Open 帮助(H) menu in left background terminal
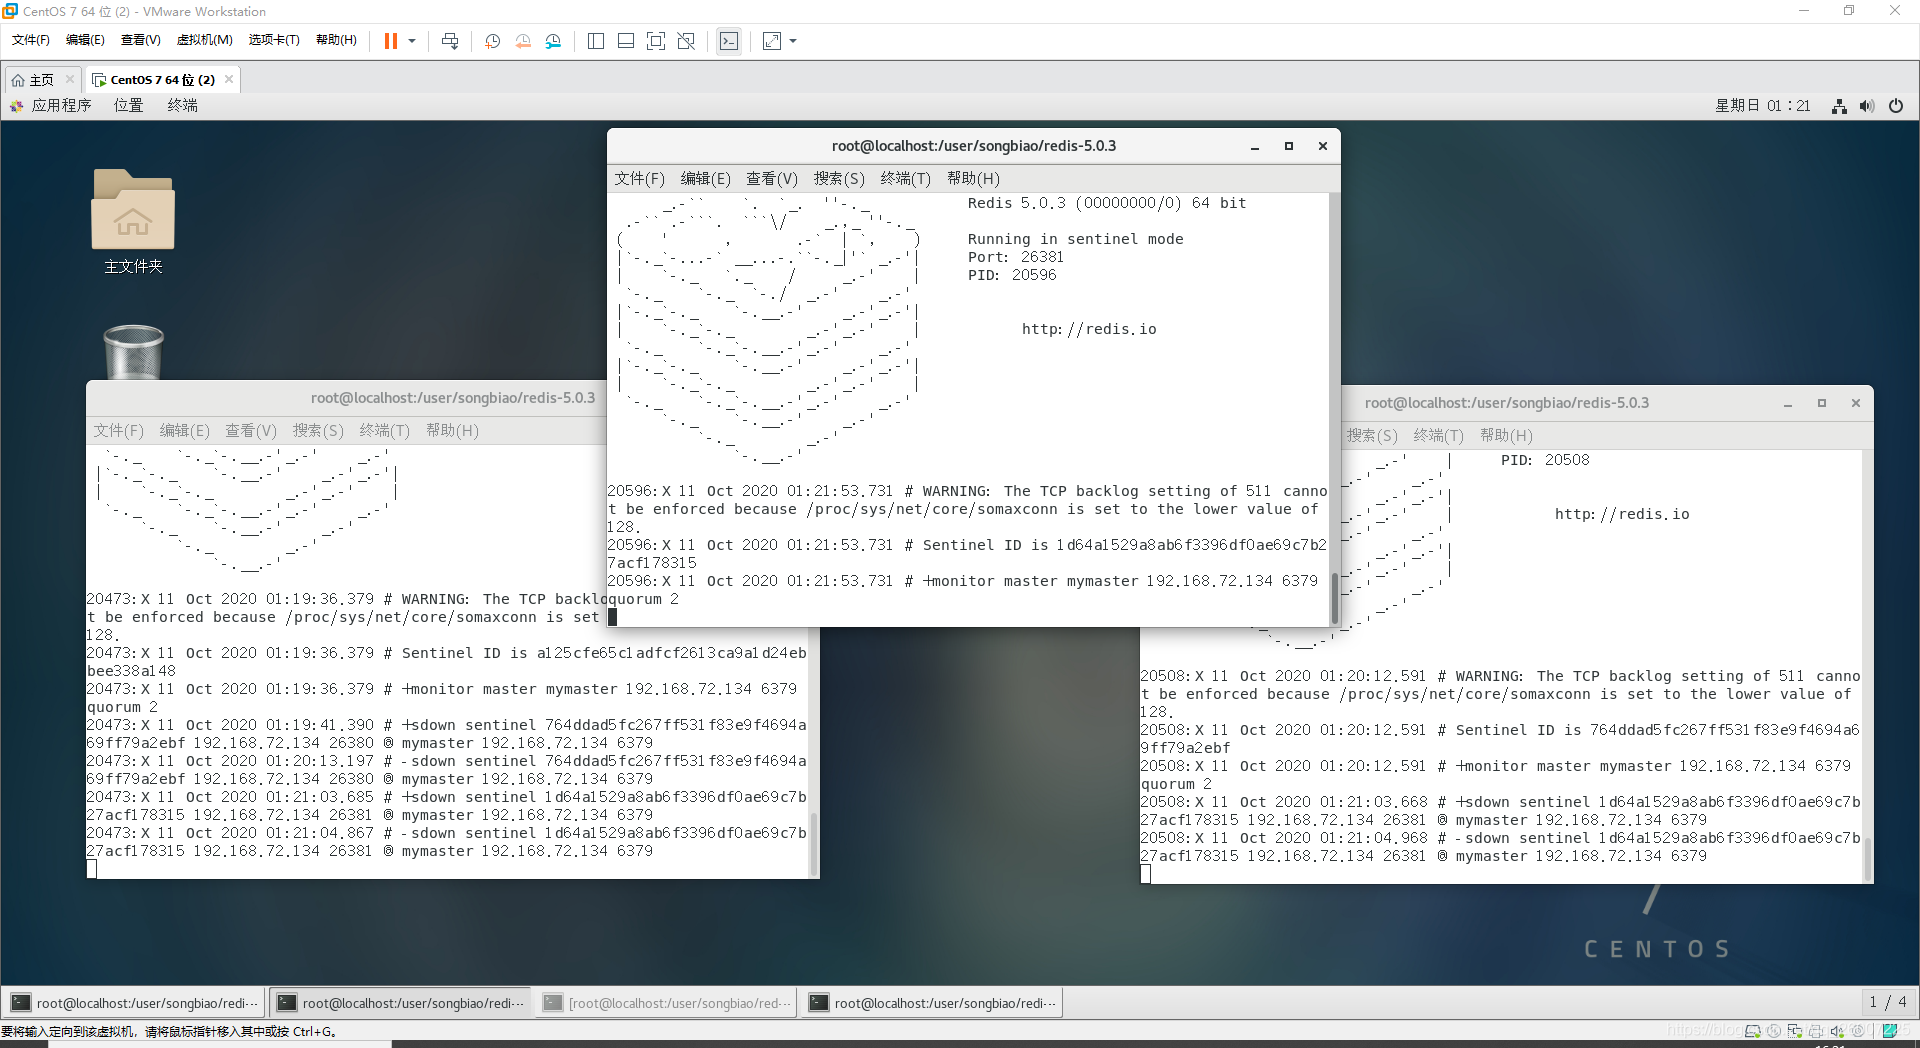The image size is (1920, 1048). pos(452,431)
